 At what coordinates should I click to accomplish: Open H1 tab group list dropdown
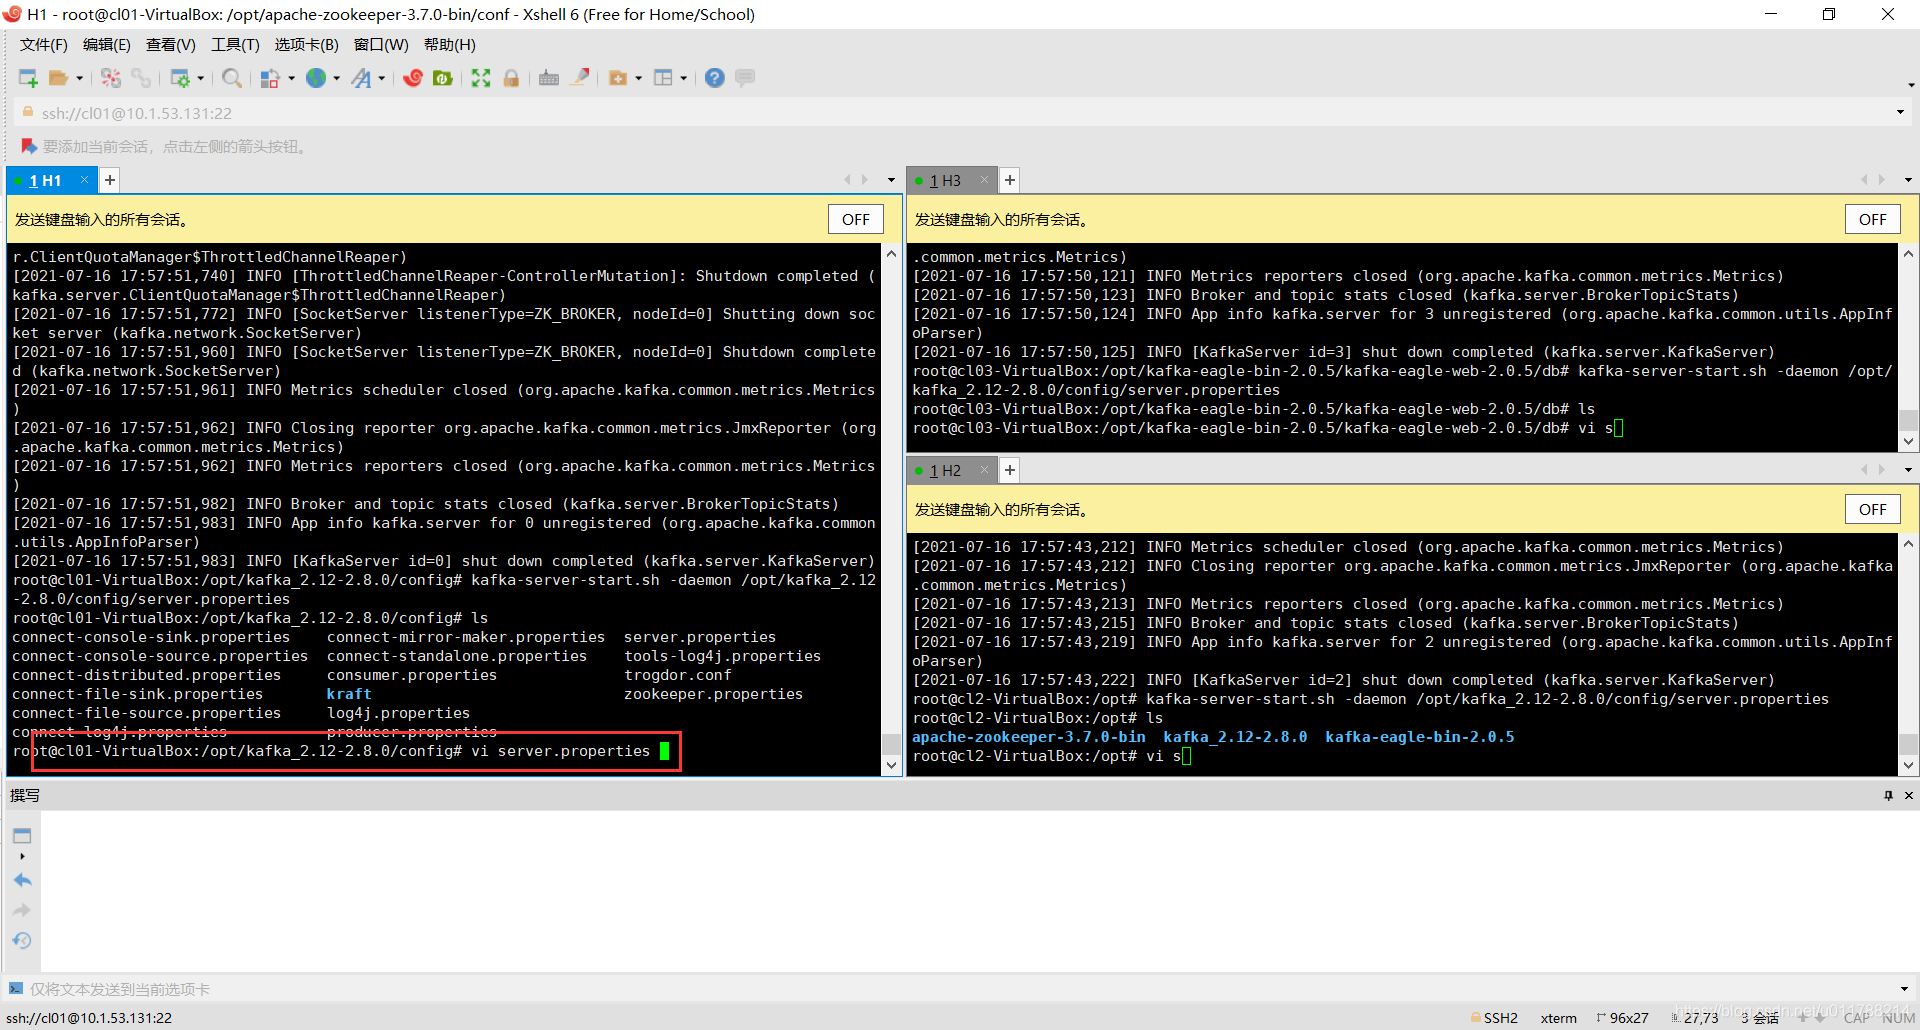[891, 180]
